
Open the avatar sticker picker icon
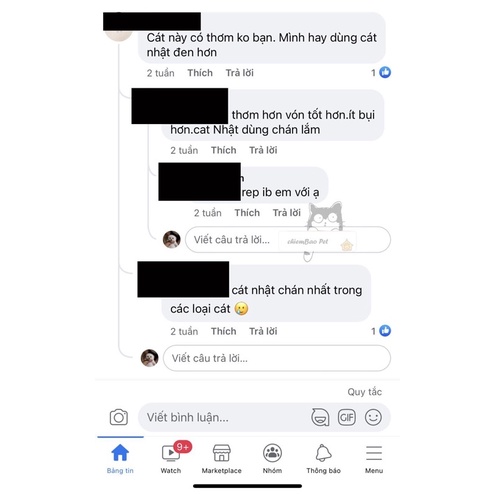[320, 417]
